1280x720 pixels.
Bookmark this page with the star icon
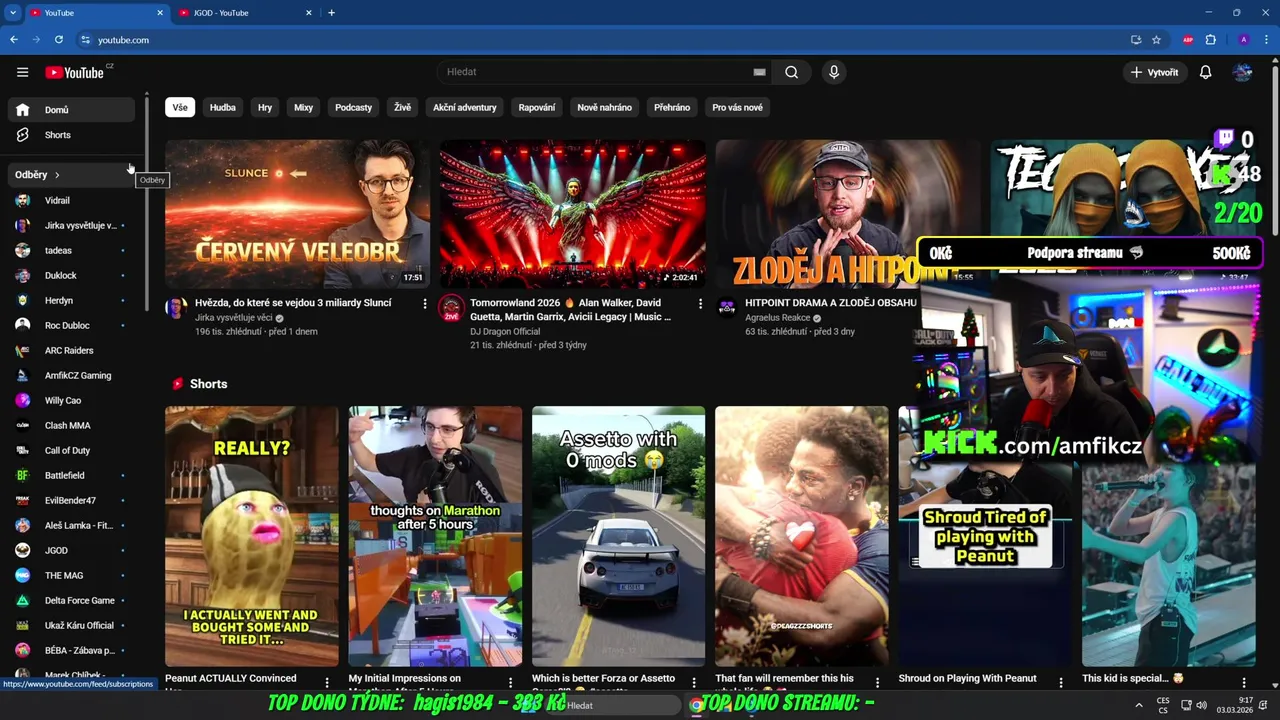(1156, 40)
